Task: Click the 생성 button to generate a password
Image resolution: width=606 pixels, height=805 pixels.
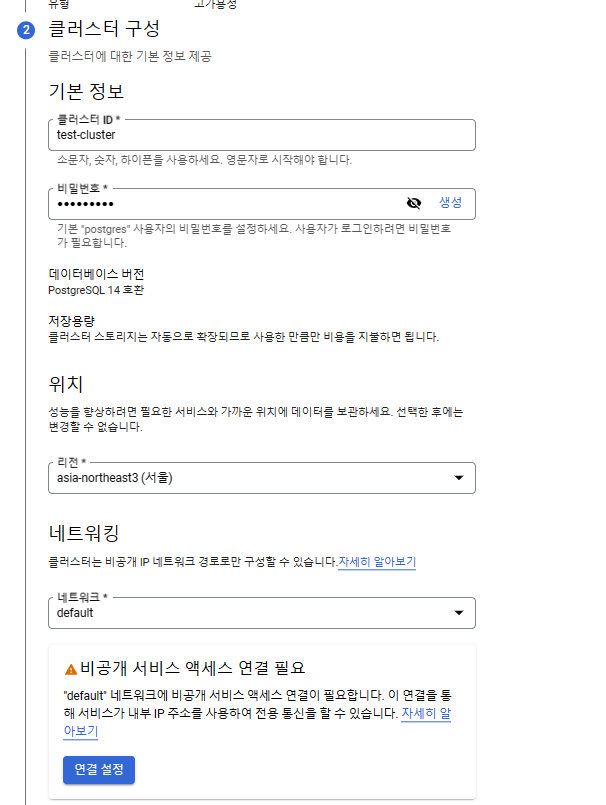Action: pos(450,202)
